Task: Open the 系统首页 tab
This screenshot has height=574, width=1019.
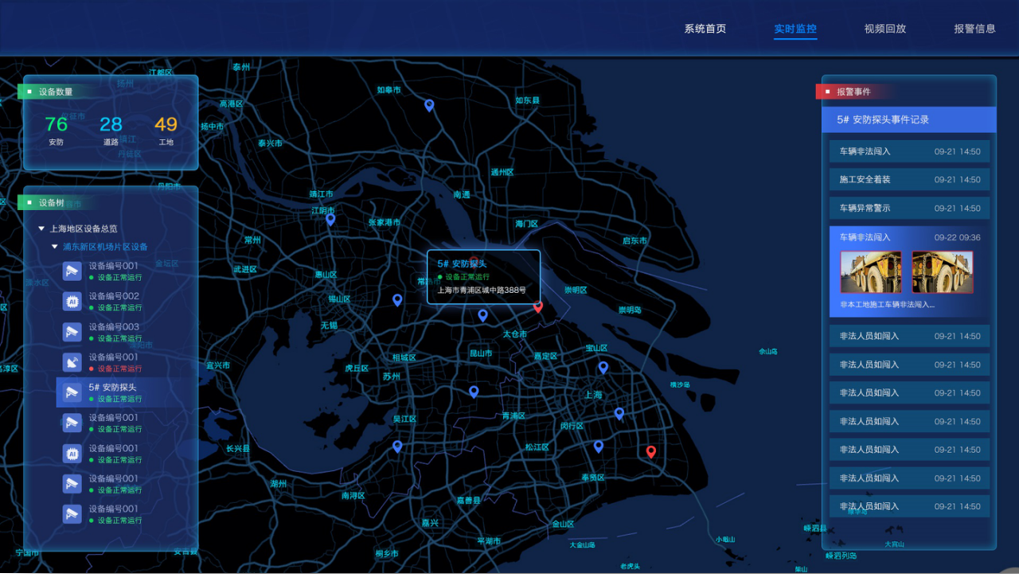Action: (705, 29)
